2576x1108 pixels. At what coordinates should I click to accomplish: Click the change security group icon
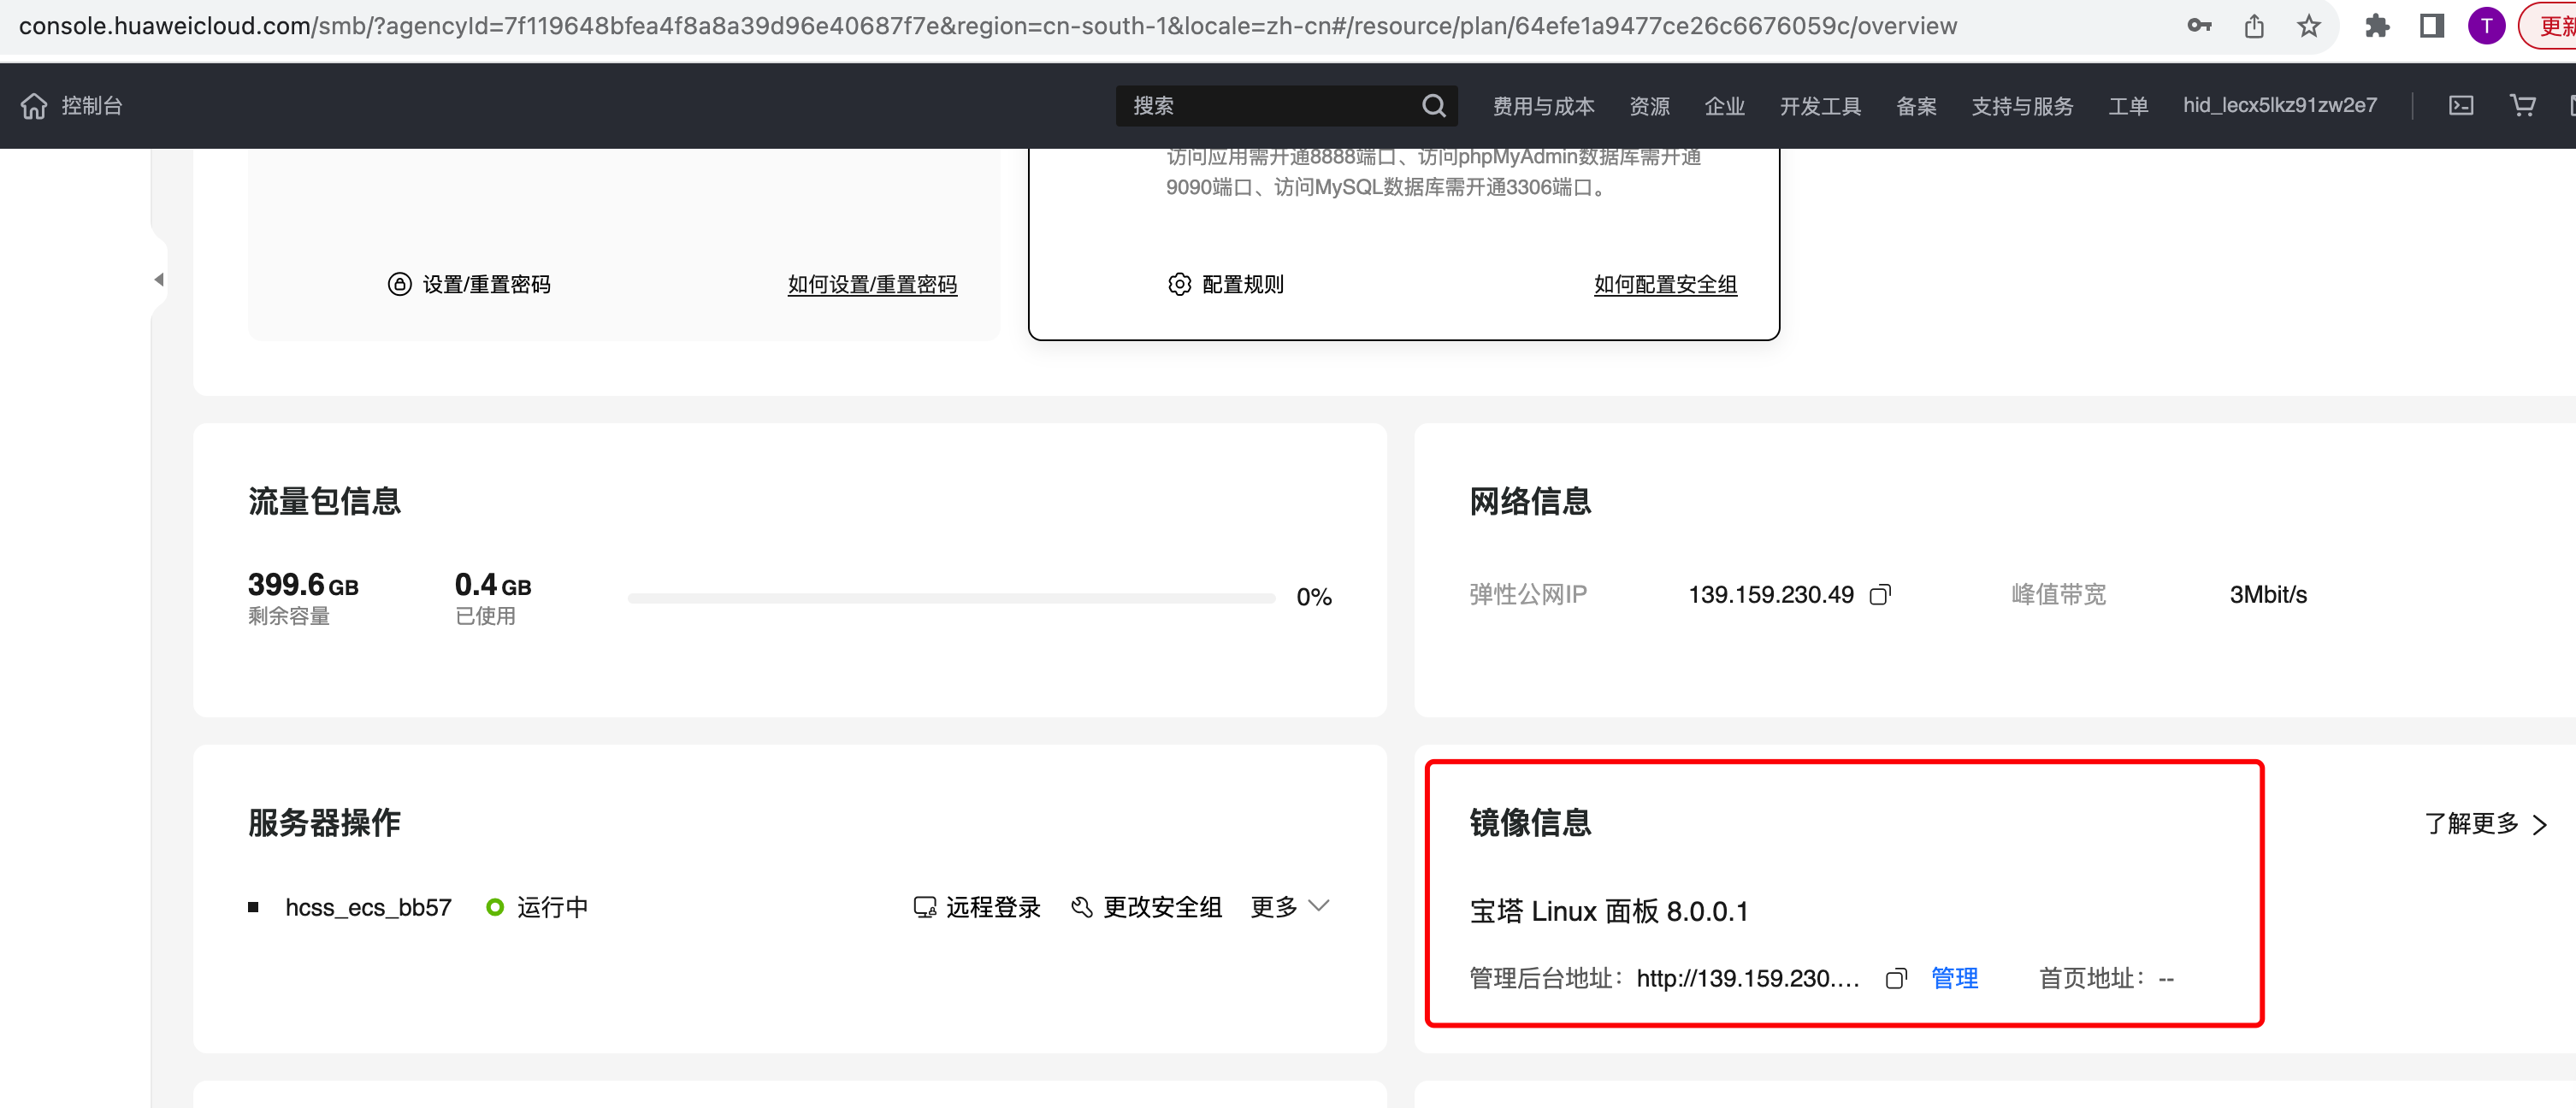coord(1081,907)
